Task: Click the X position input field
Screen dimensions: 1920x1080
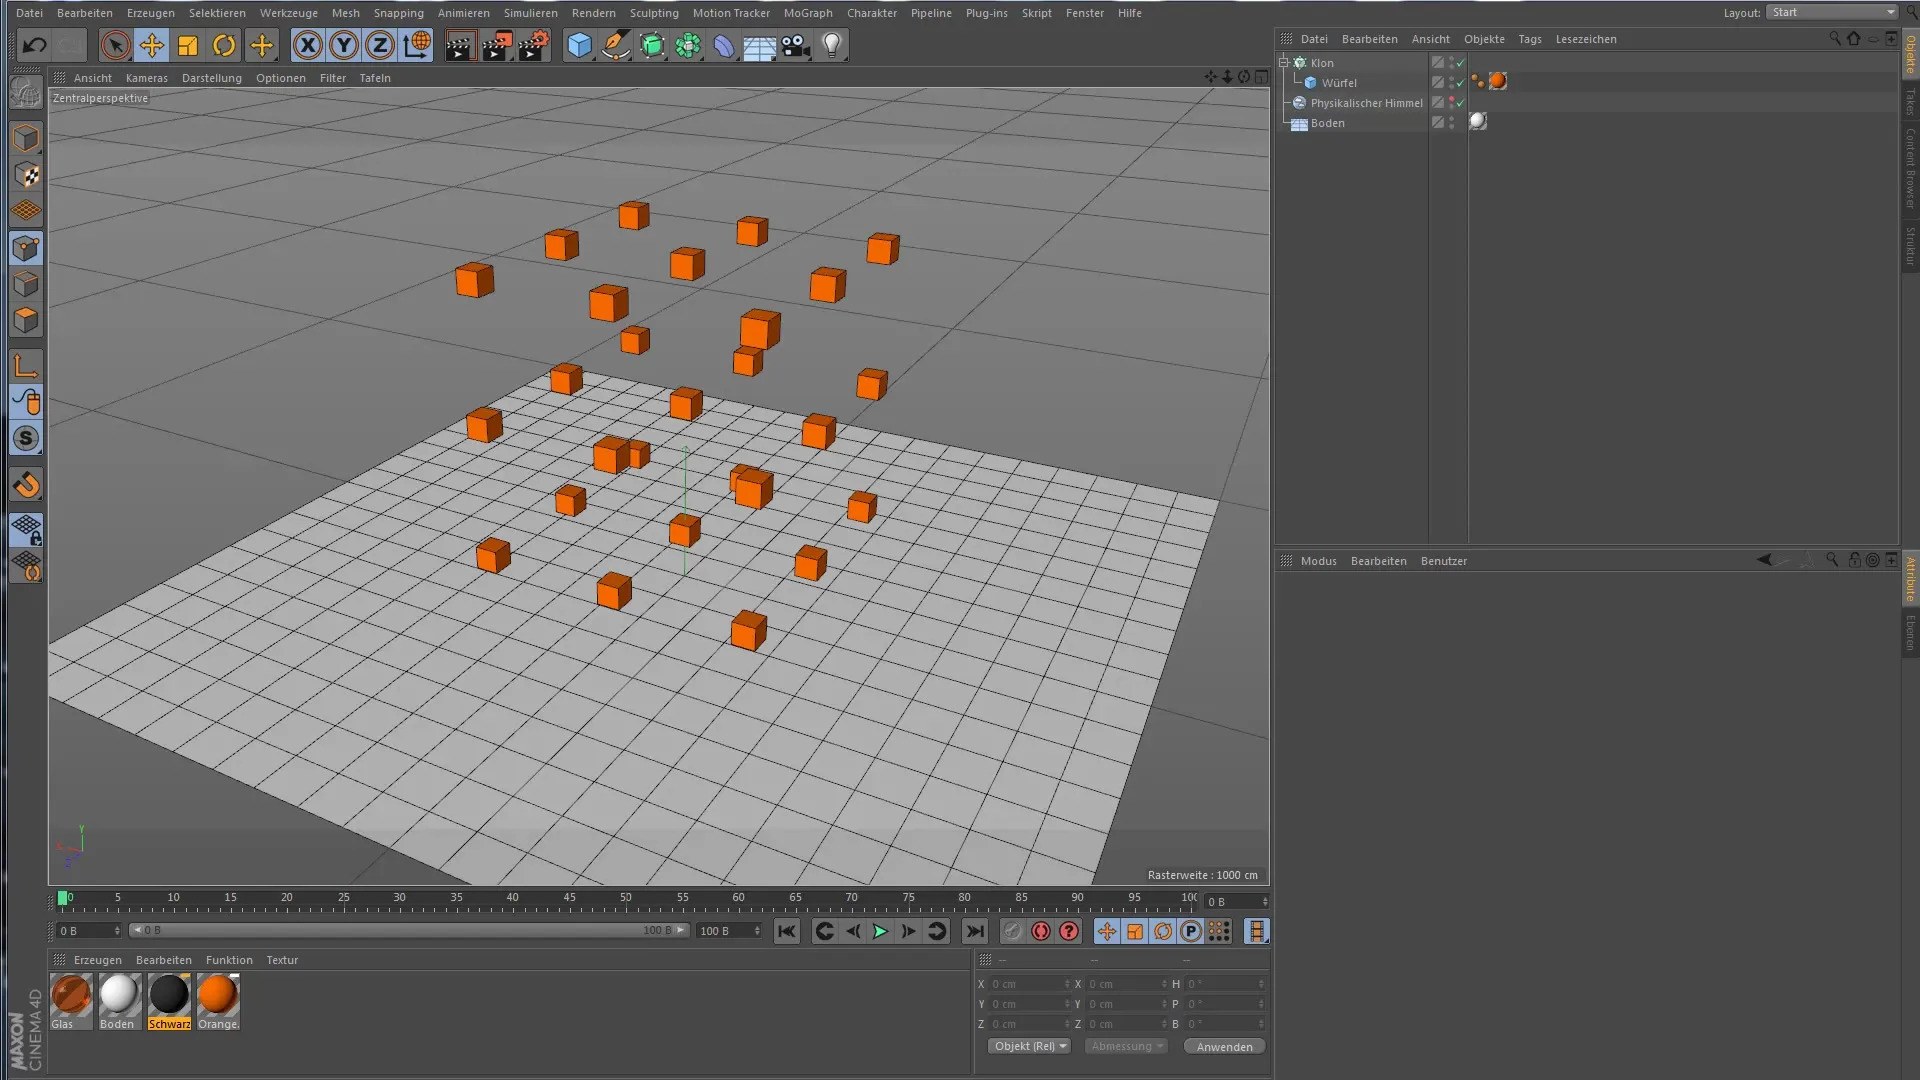Action: (x=1030, y=984)
